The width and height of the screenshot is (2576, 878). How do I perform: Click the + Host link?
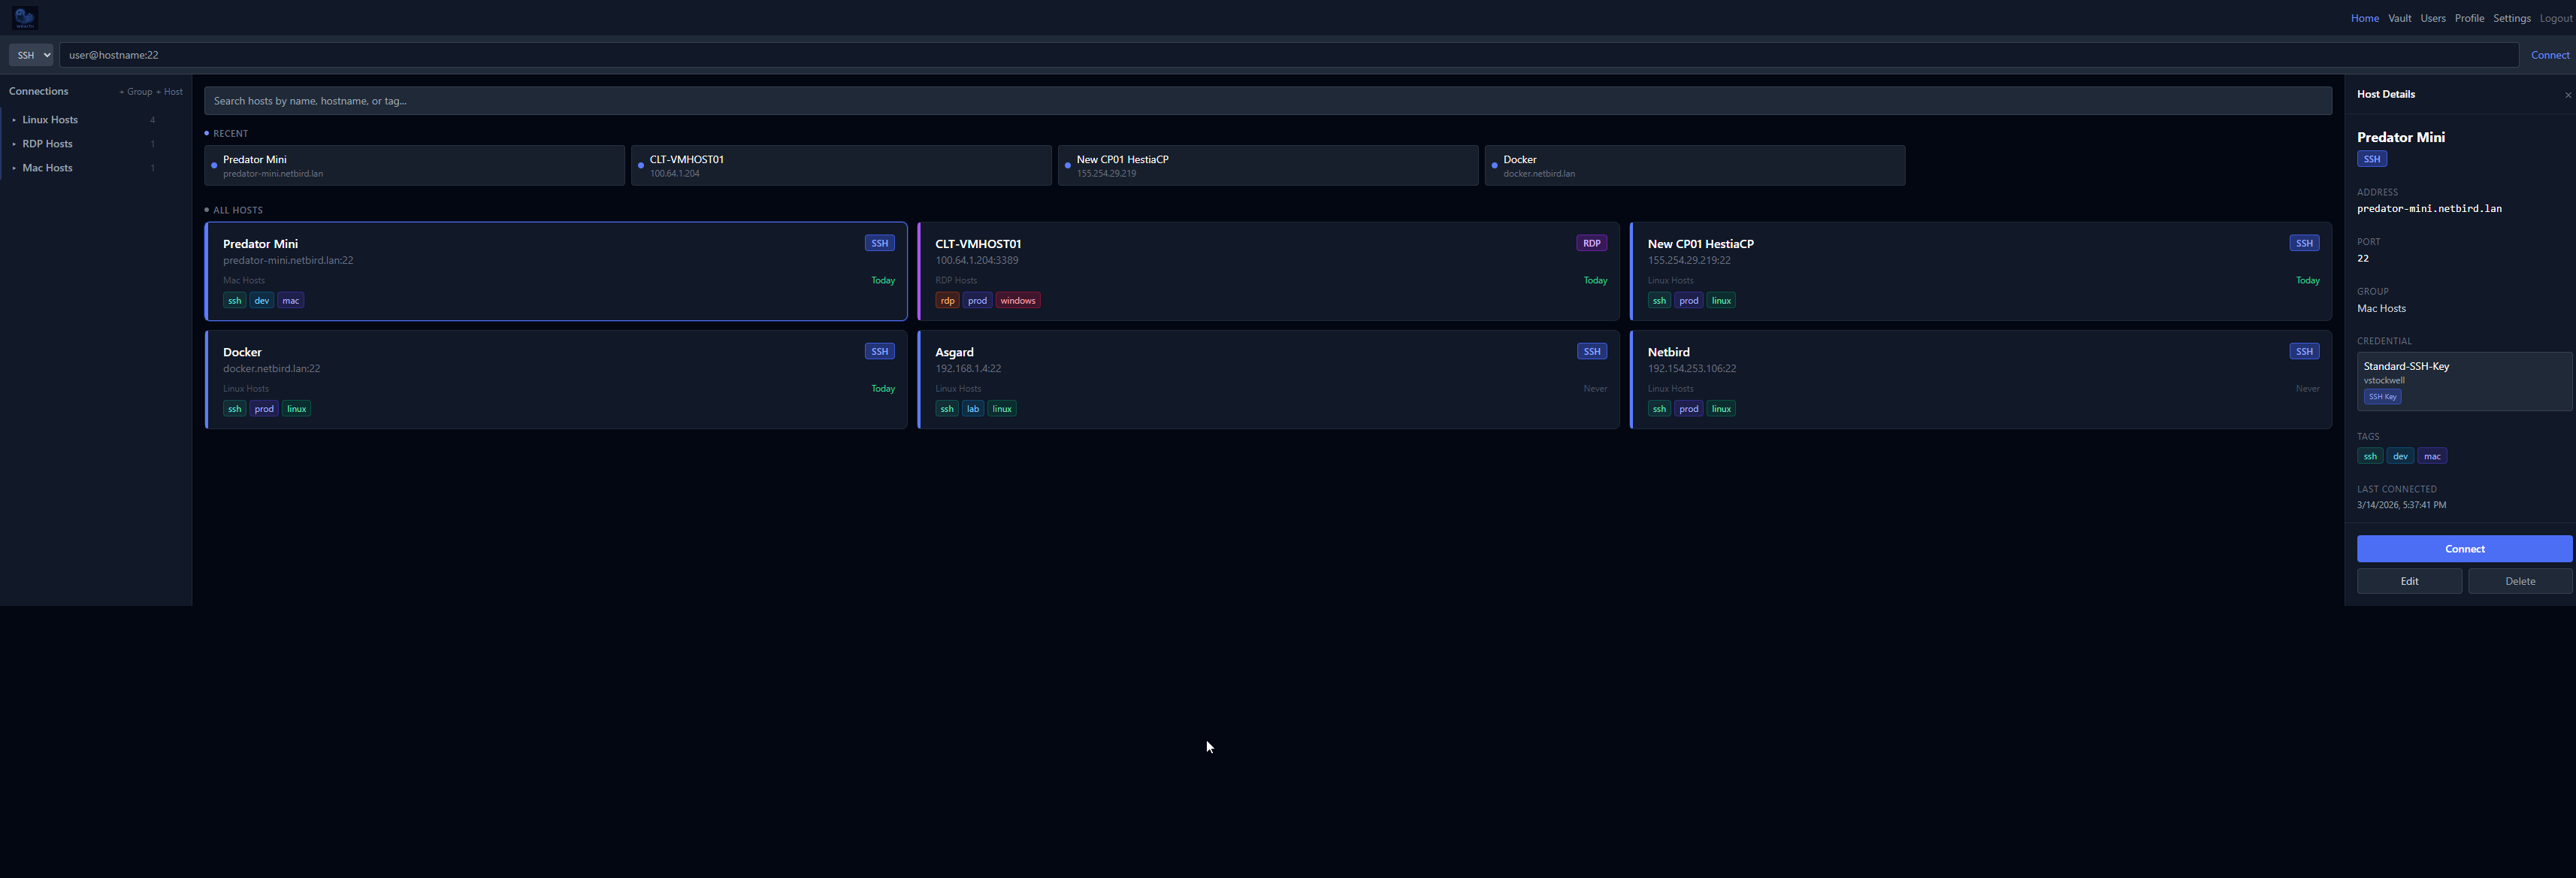point(170,92)
